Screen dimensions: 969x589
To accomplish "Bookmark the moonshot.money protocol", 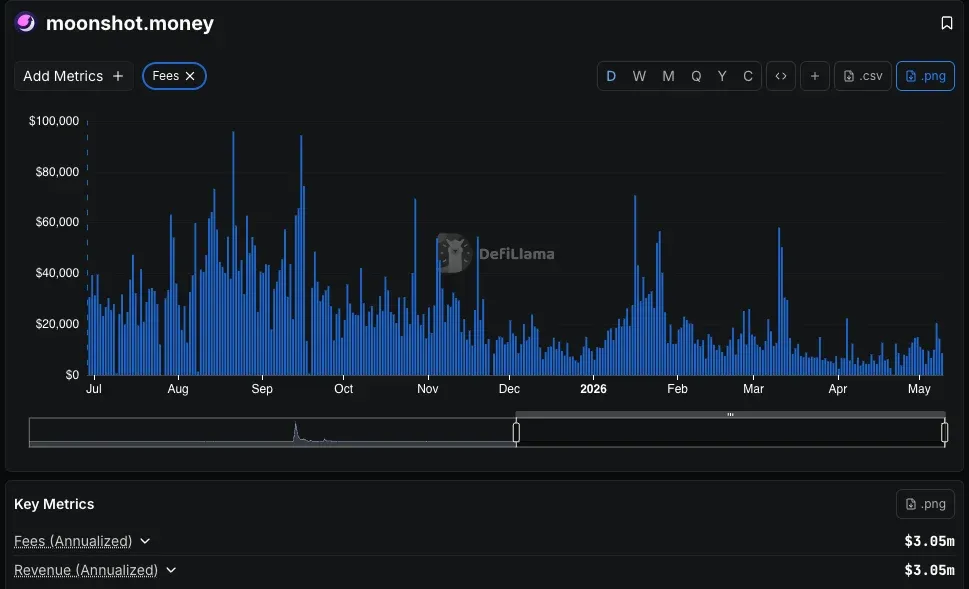I will coord(946,23).
